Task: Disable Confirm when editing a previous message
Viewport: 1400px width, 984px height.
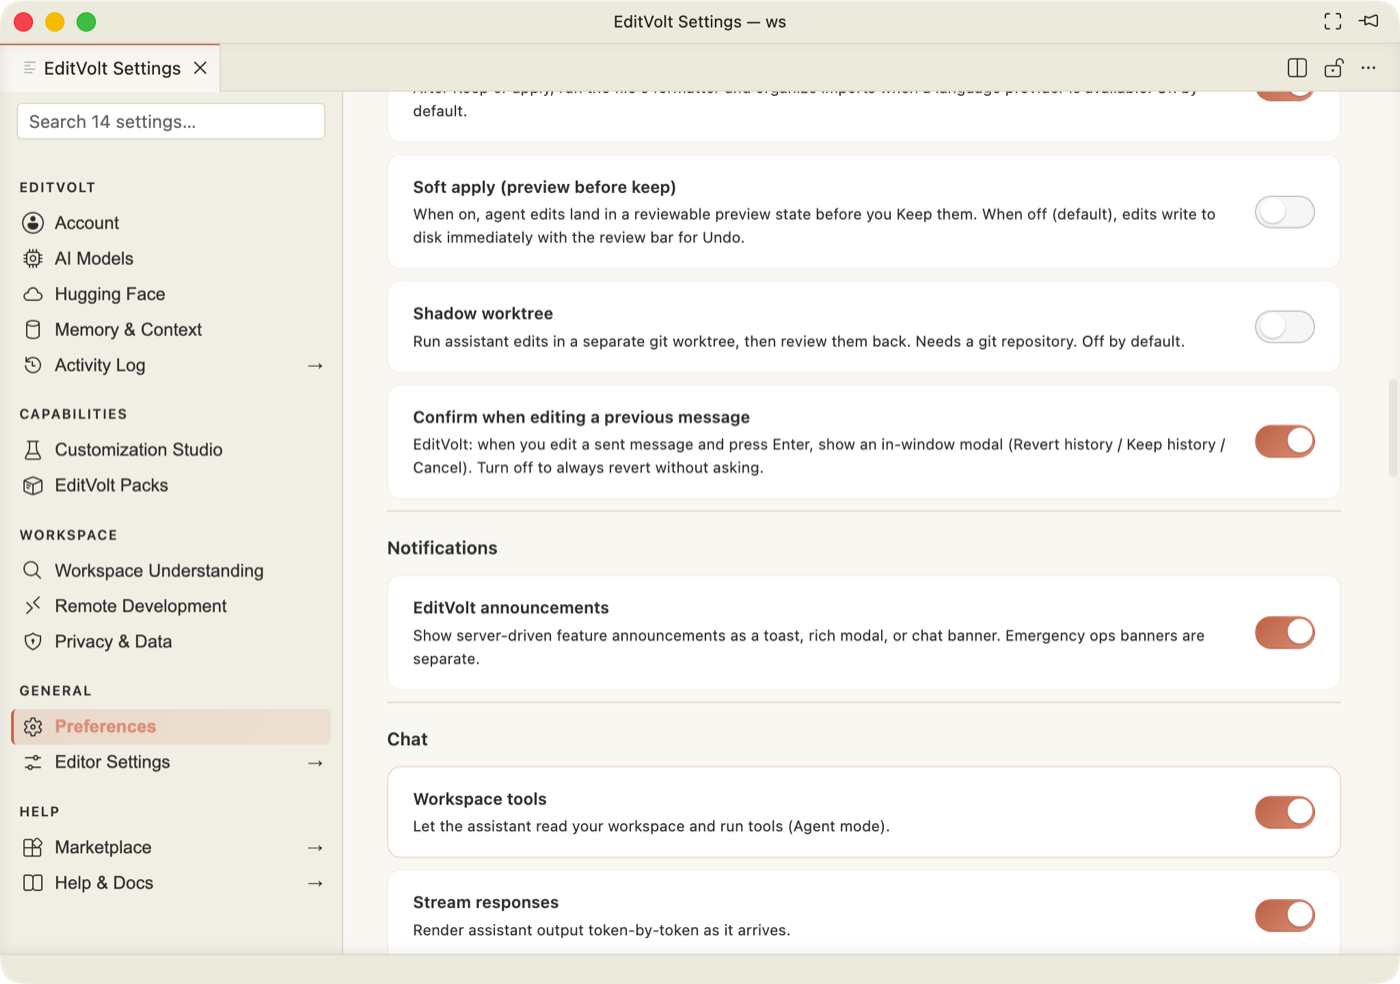Action: pos(1285,441)
